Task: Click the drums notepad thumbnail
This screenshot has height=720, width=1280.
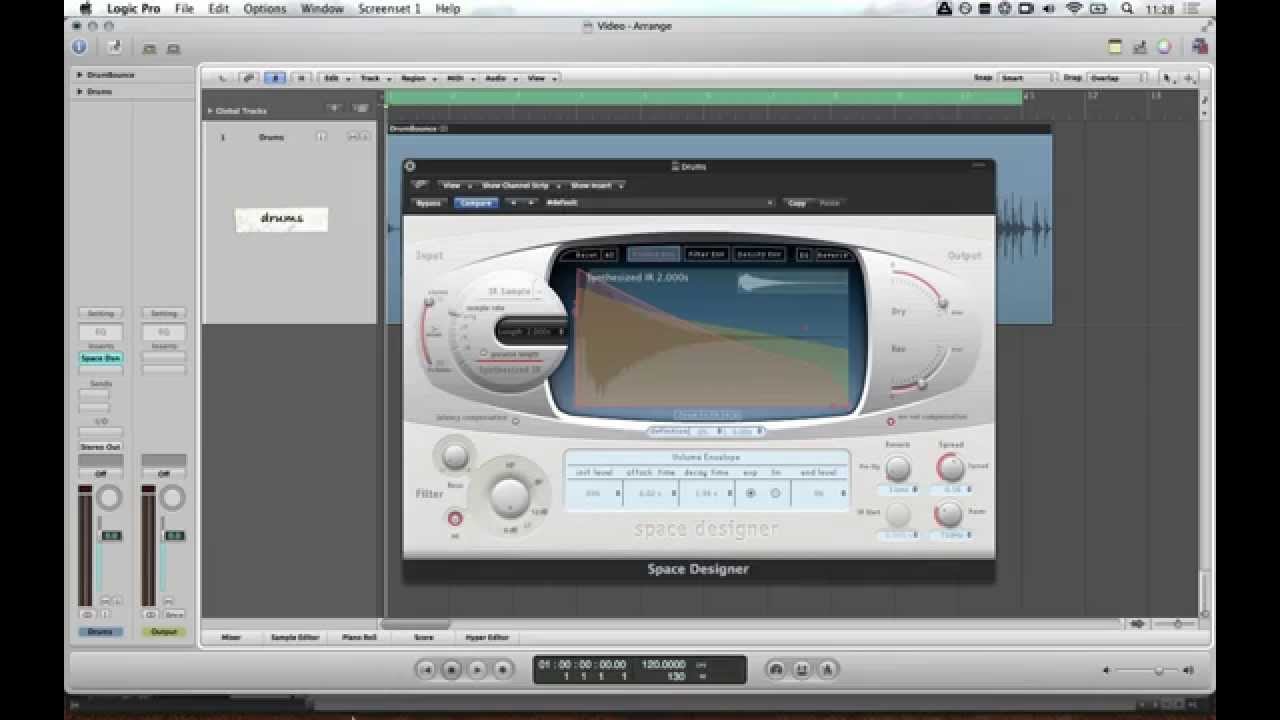Action: (282, 219)
